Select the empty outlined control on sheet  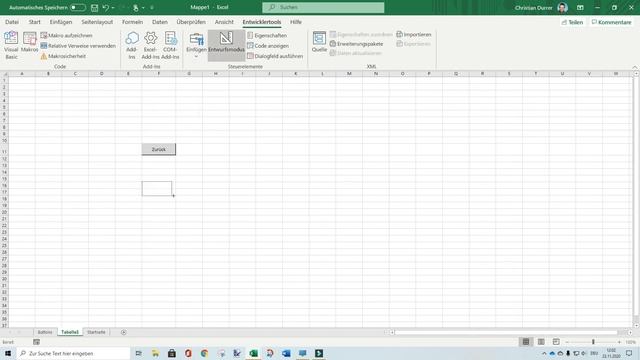tap(157, 189)
